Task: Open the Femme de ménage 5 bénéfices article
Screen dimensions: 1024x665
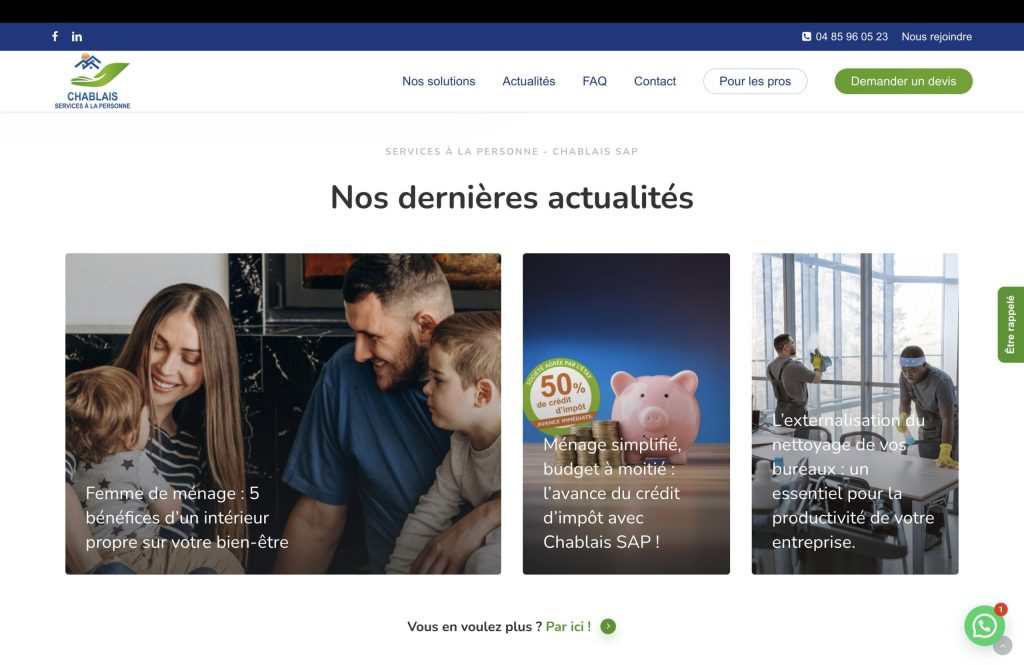Action: pyautogui.click(x=283, y=414)
